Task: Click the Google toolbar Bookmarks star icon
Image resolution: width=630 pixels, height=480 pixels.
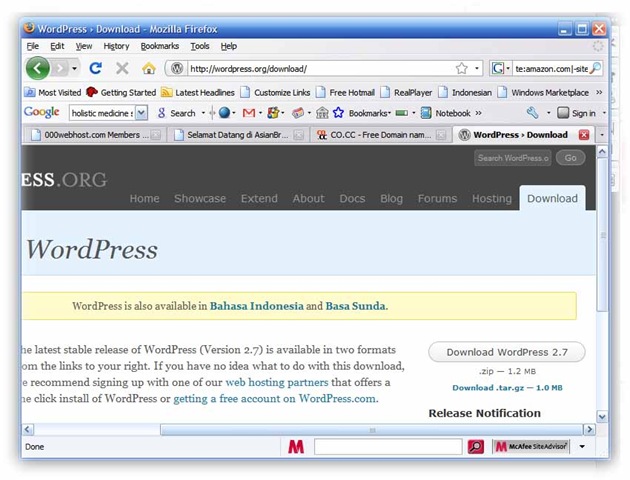Action: [338, 113]
